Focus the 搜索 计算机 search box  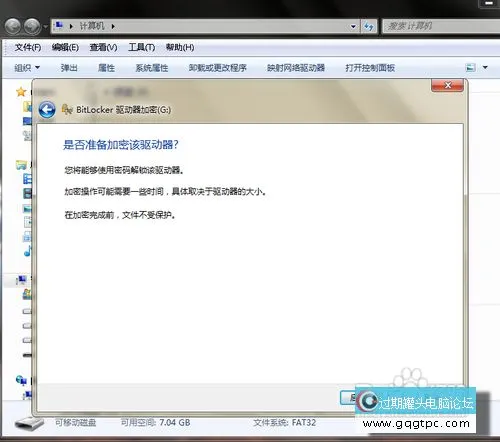click(x=441, y=26)
